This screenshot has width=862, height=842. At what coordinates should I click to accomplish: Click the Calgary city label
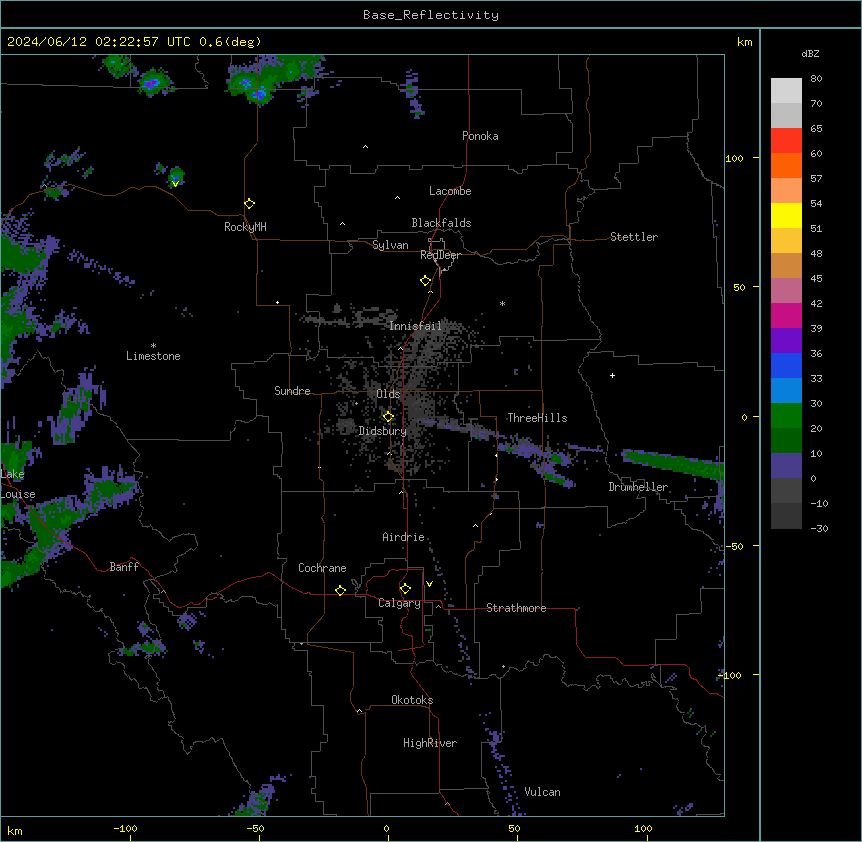click(x=399, y=603)
